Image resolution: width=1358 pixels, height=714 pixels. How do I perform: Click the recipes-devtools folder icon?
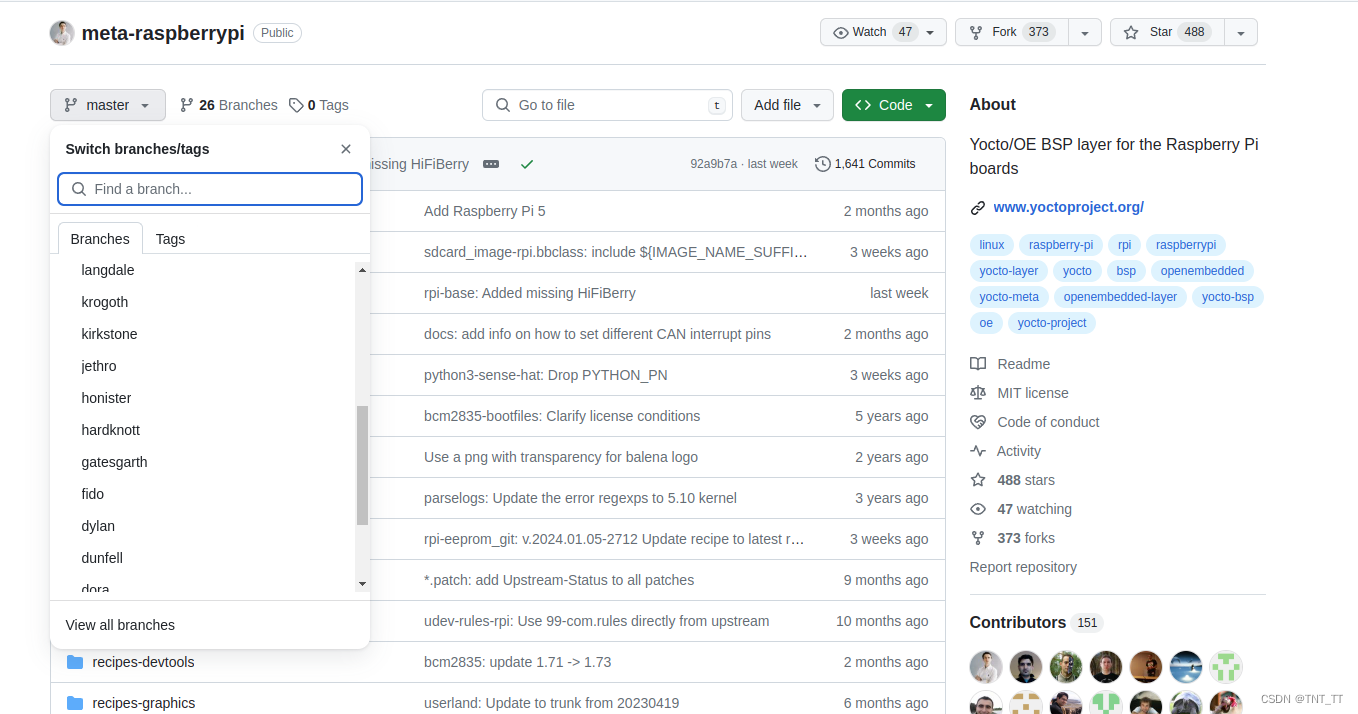(x=75, y=662)
